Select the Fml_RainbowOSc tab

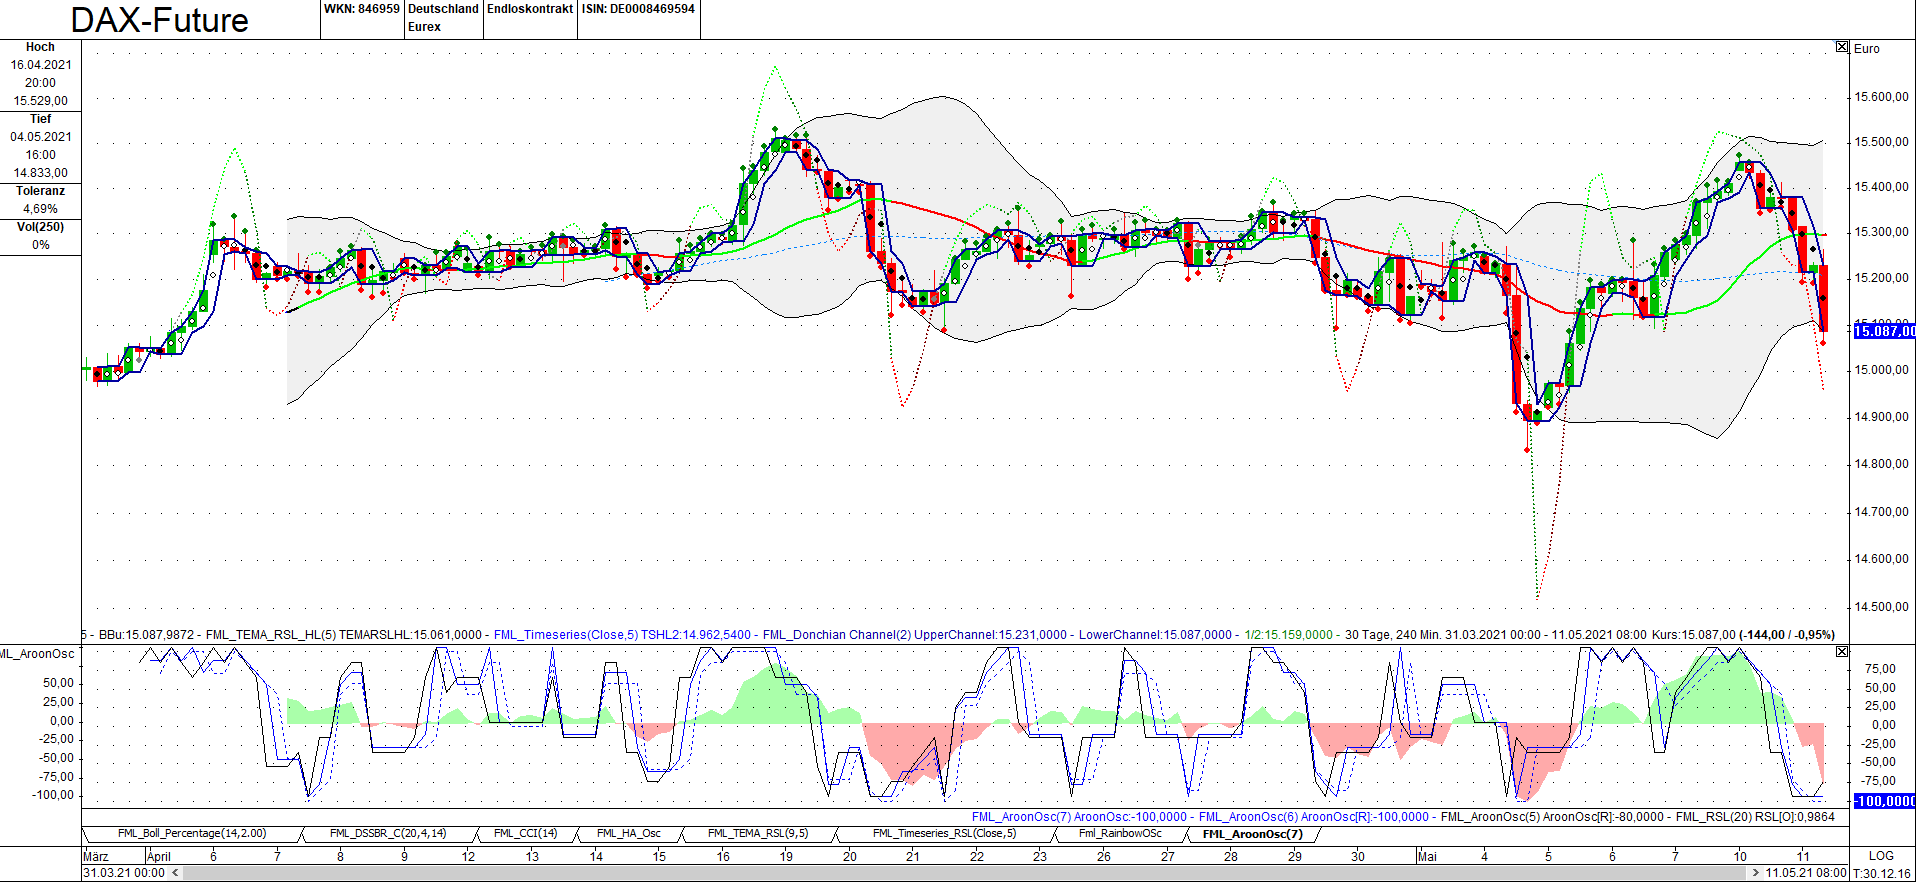pos(1120,833)
